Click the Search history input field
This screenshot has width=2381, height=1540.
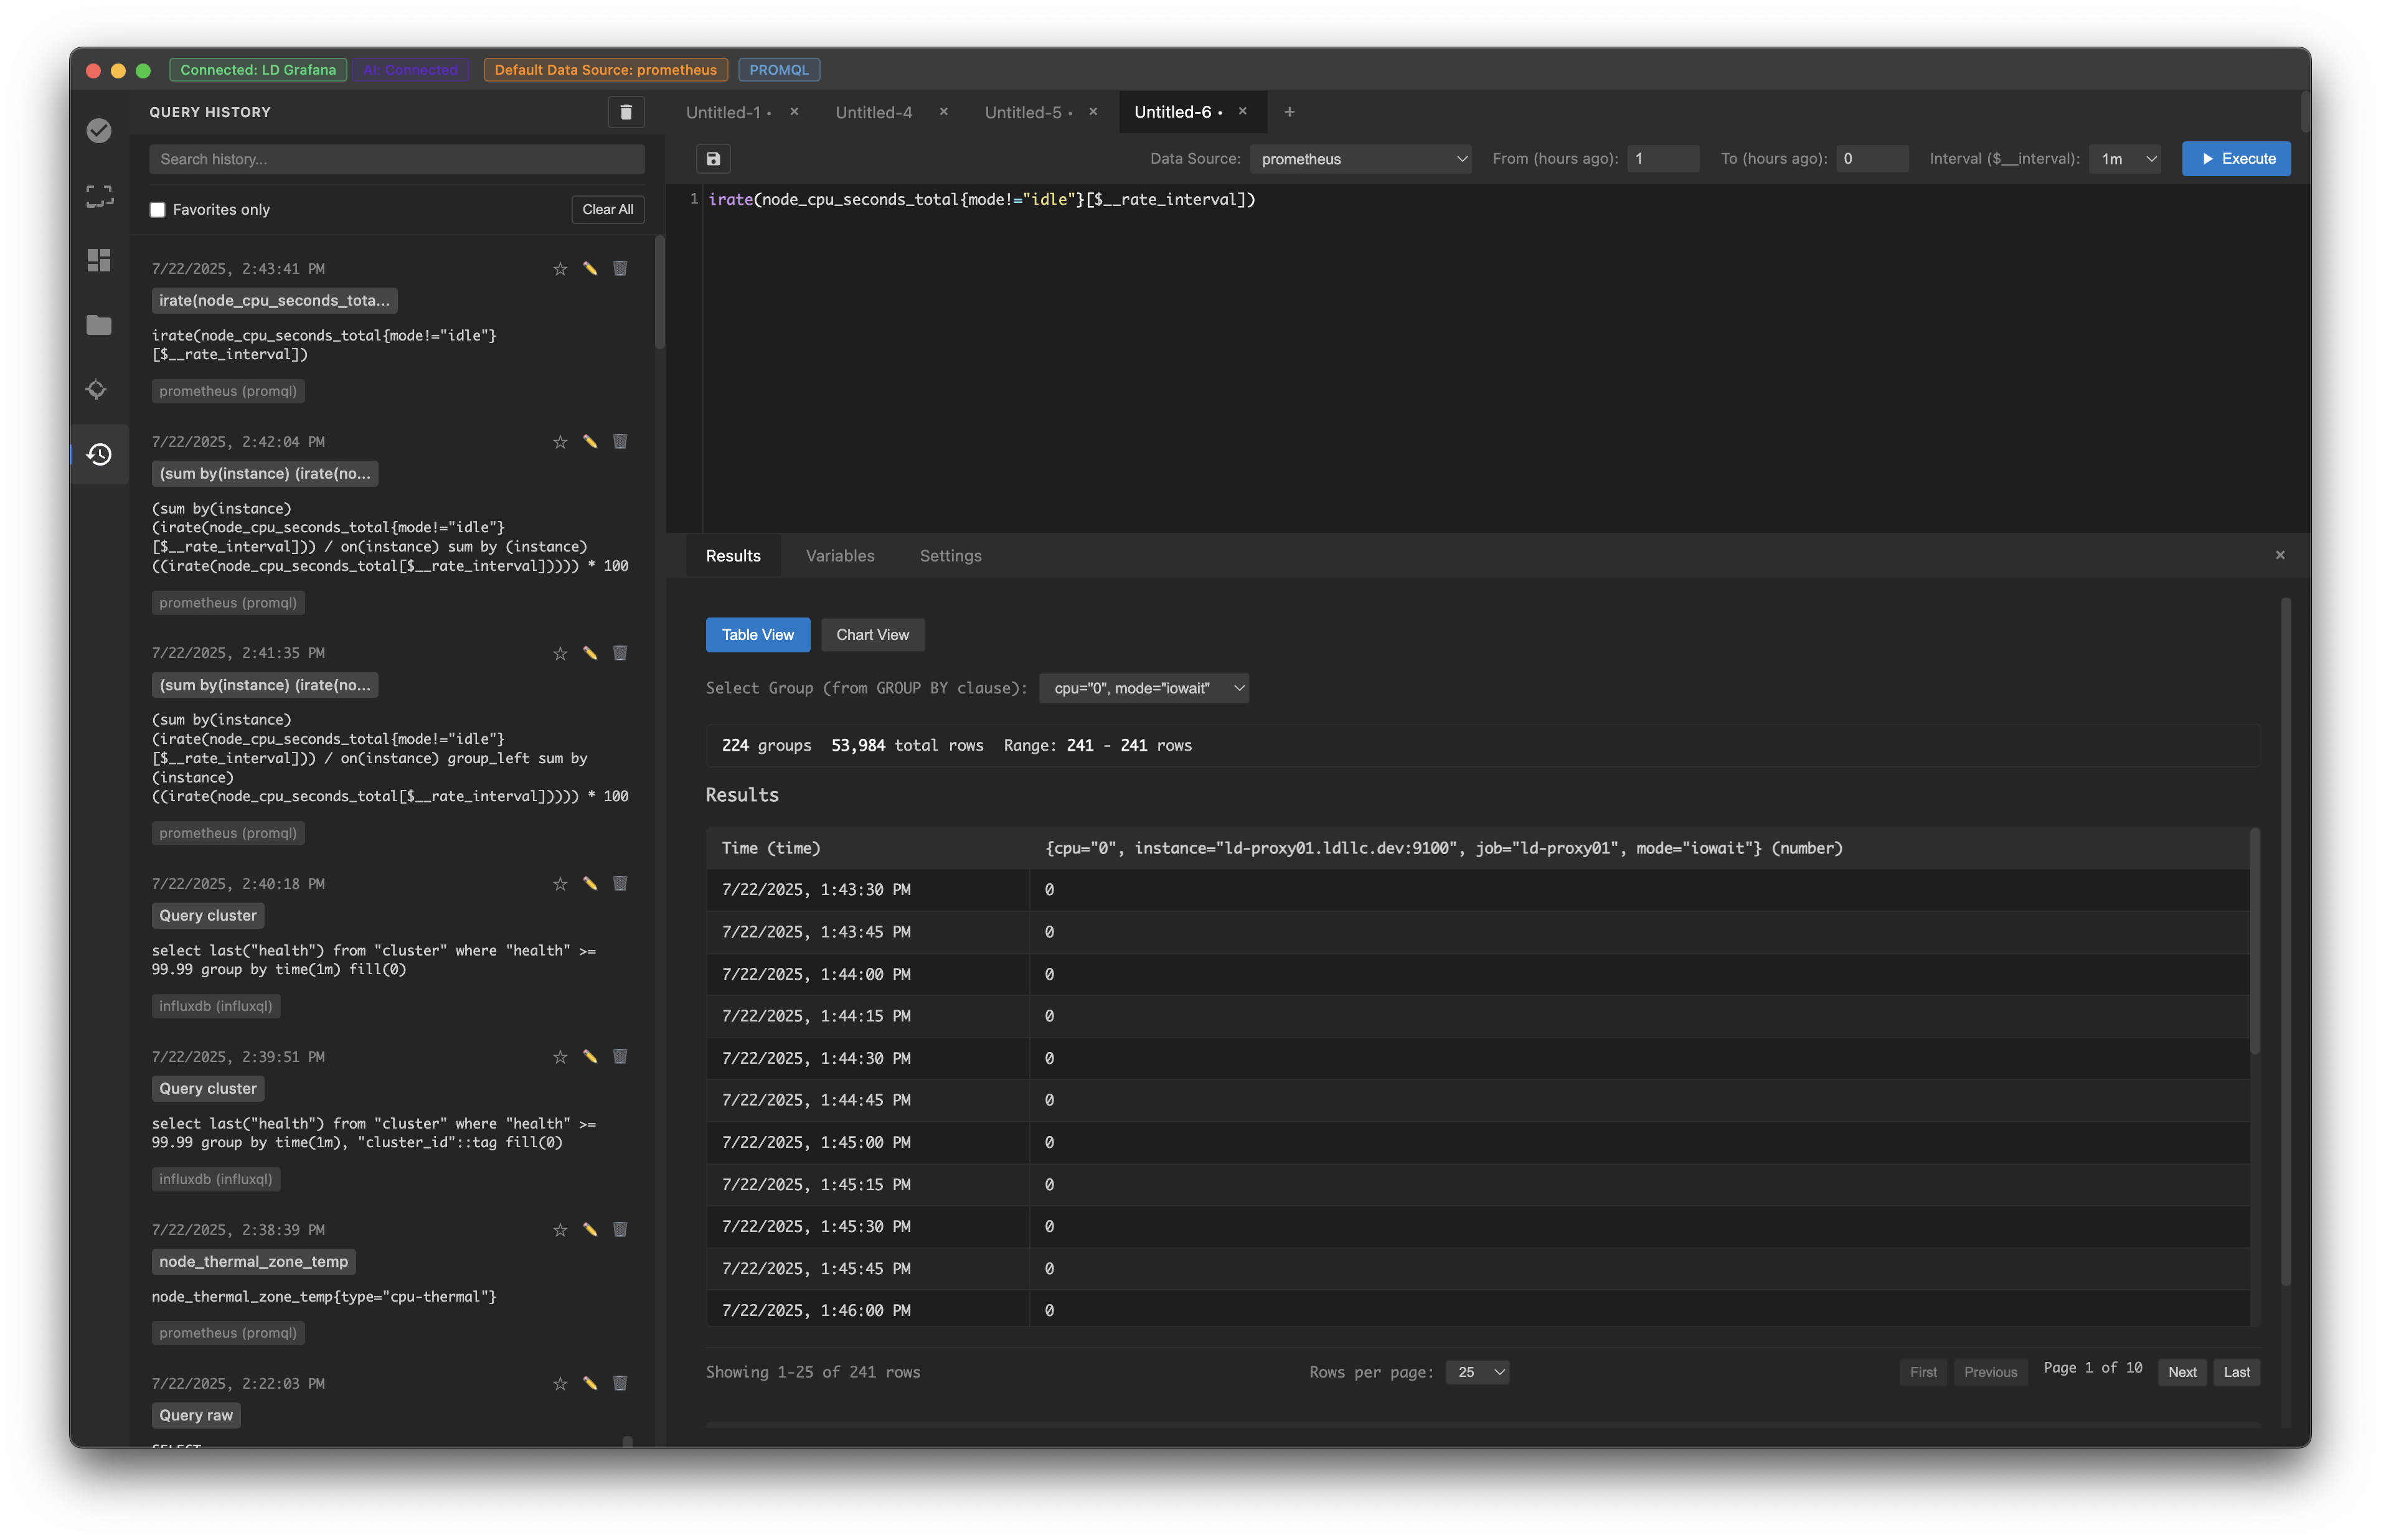pyautogui.click(x=396, y=159)
